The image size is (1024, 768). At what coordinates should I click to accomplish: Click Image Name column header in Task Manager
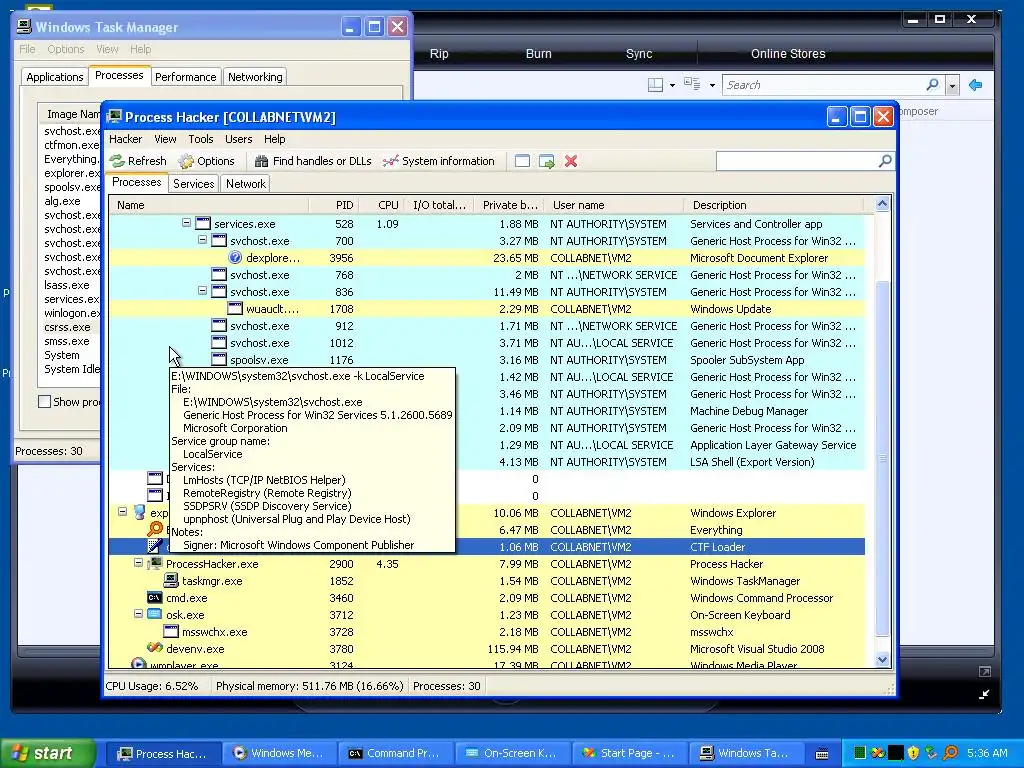[x=69, y=114]
